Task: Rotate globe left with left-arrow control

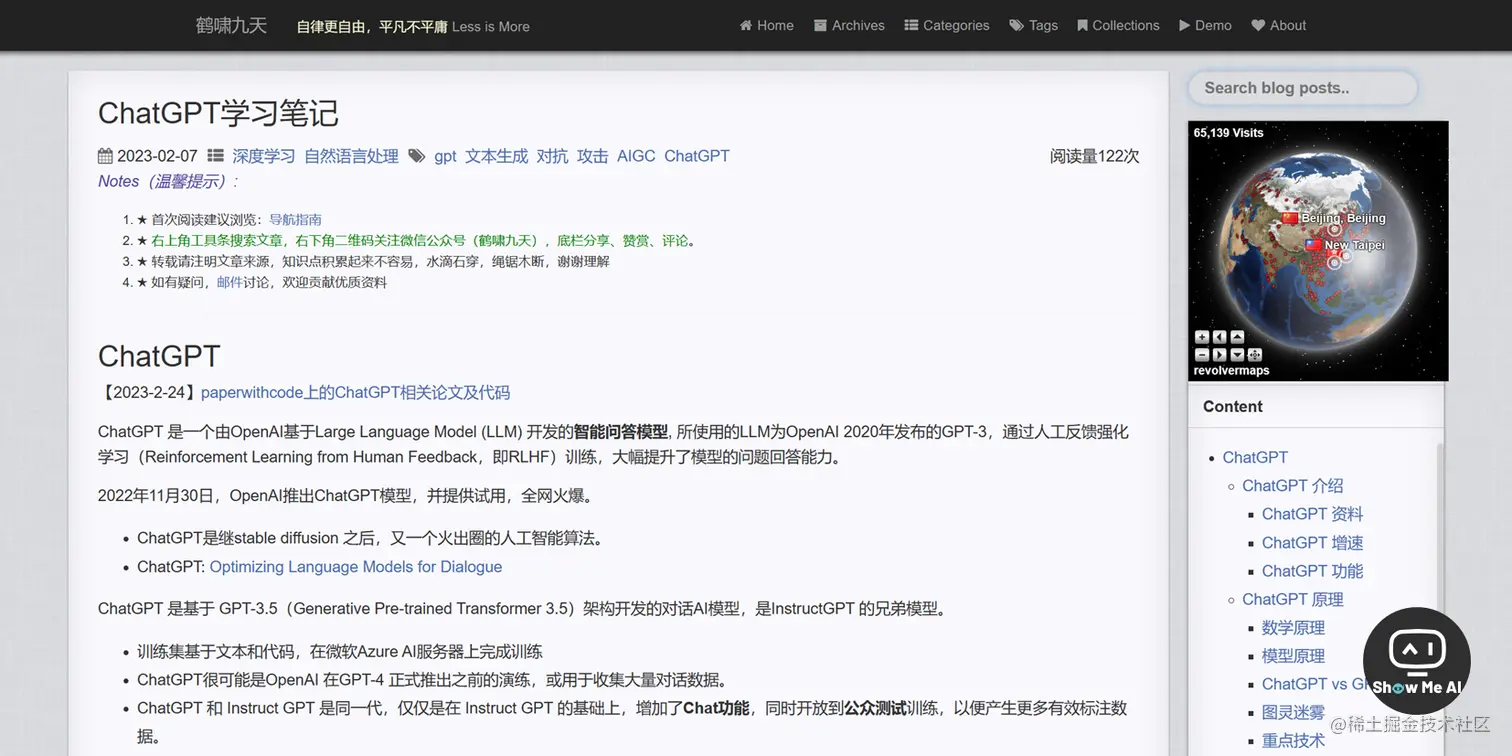Action: (1220, 337)
